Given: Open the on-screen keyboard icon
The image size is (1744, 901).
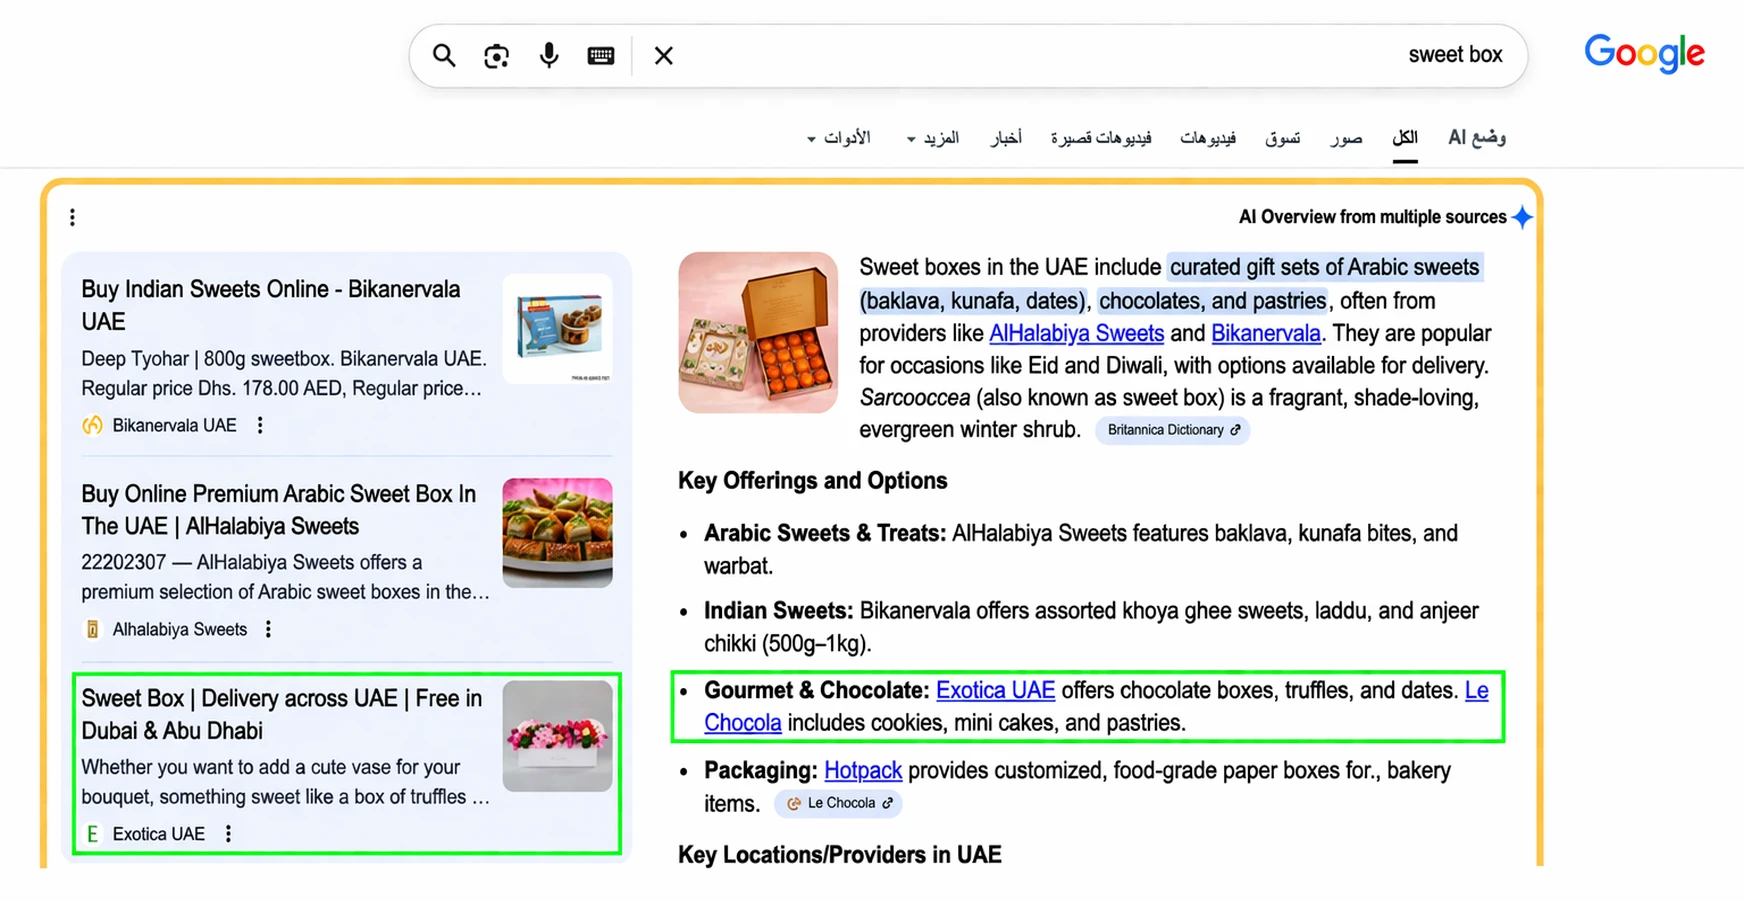Looking at the screenshot, I should click(600, 56).
